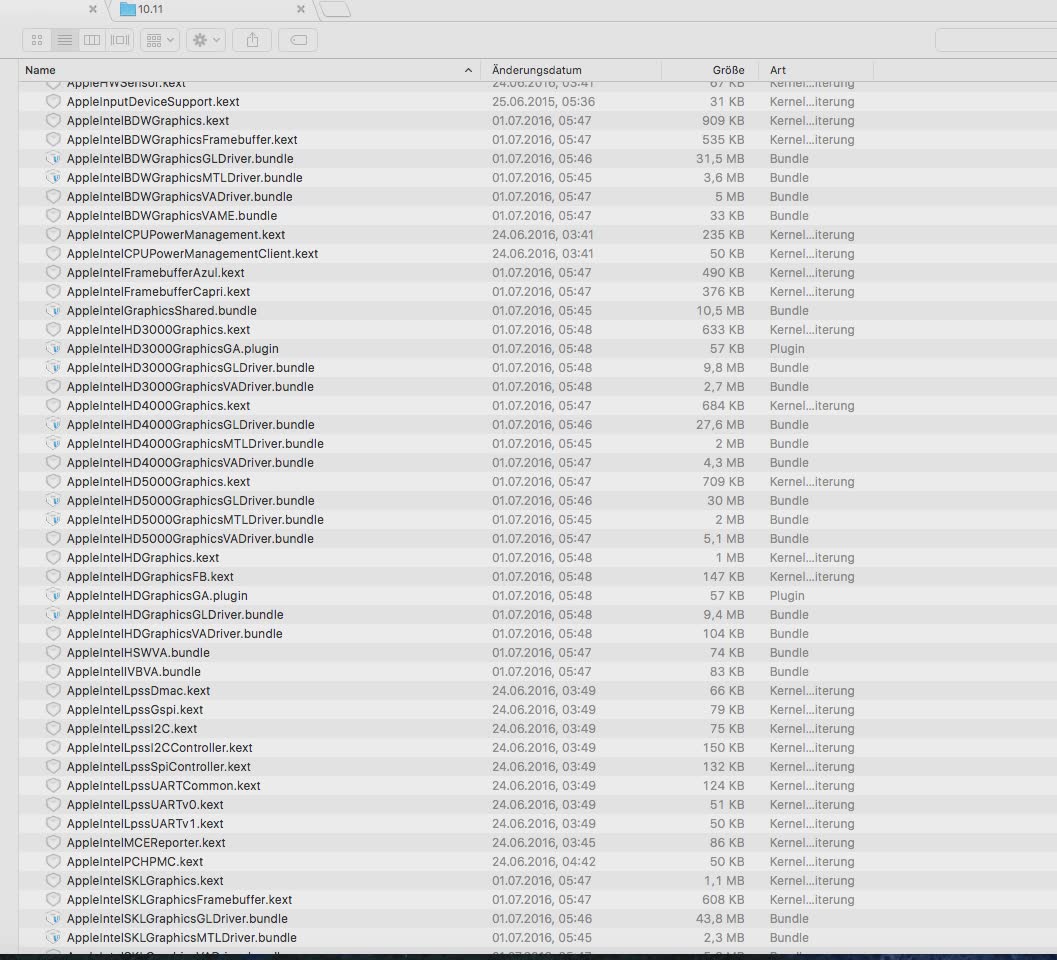Click icon of AppleIntelHSWVA.bundle
1057x960 pixels.
tap(53, 653)
